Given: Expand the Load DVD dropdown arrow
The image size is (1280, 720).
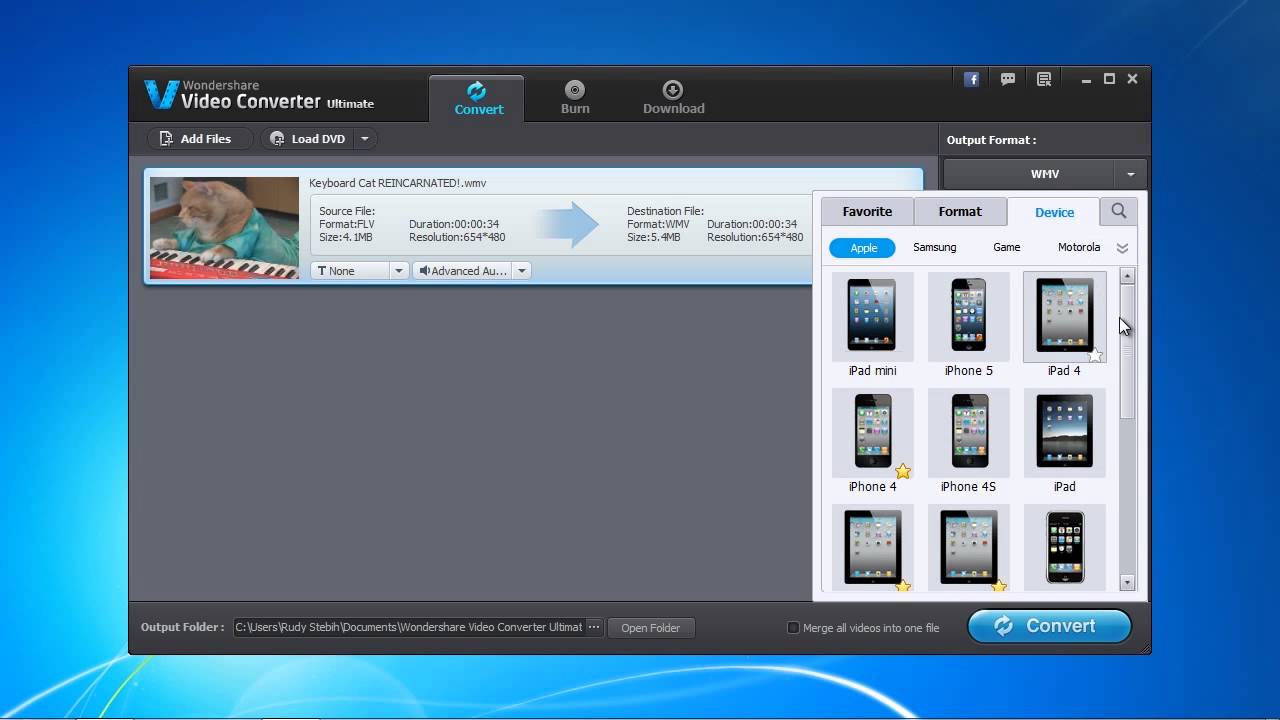Looking at the screenshot, I should pos(365,139).
